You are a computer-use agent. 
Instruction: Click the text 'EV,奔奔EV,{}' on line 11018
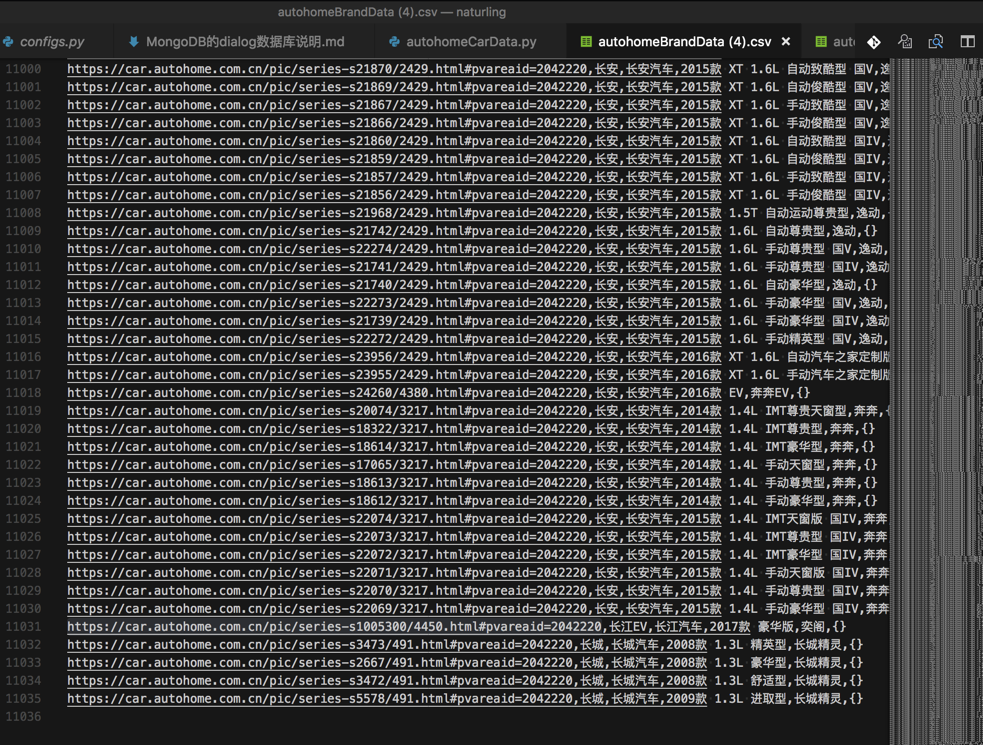coord(769,393)
